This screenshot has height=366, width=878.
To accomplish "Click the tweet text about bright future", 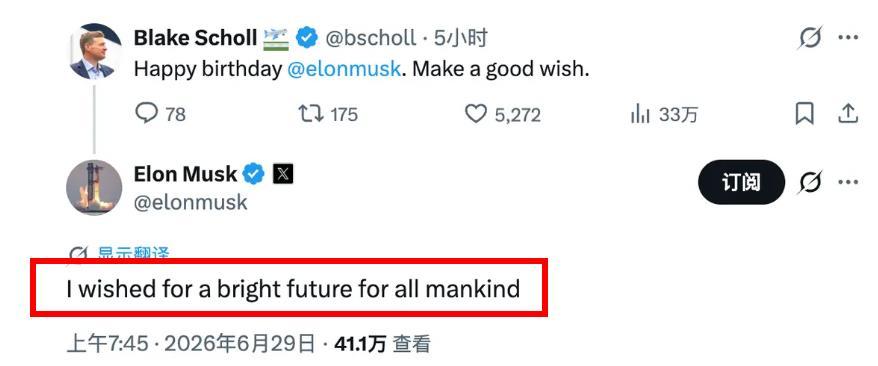I will (x=293, y=289).
